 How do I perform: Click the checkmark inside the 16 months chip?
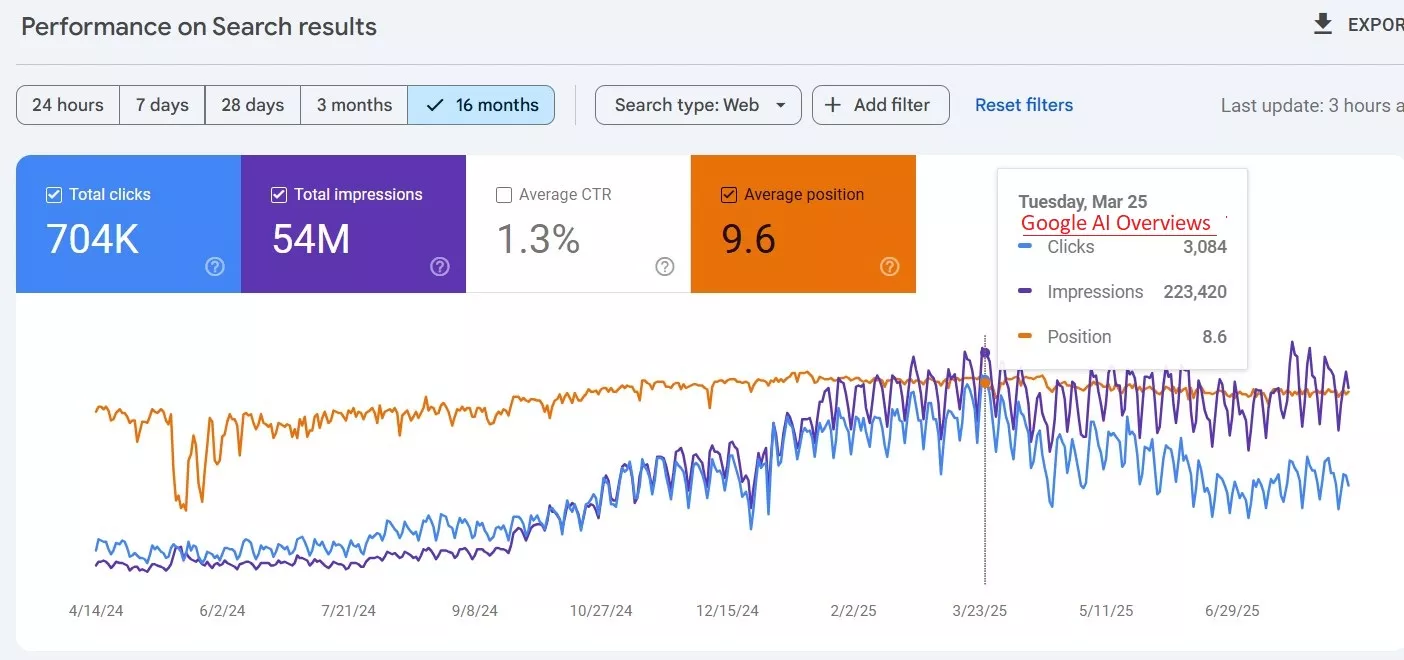(434, 104)
